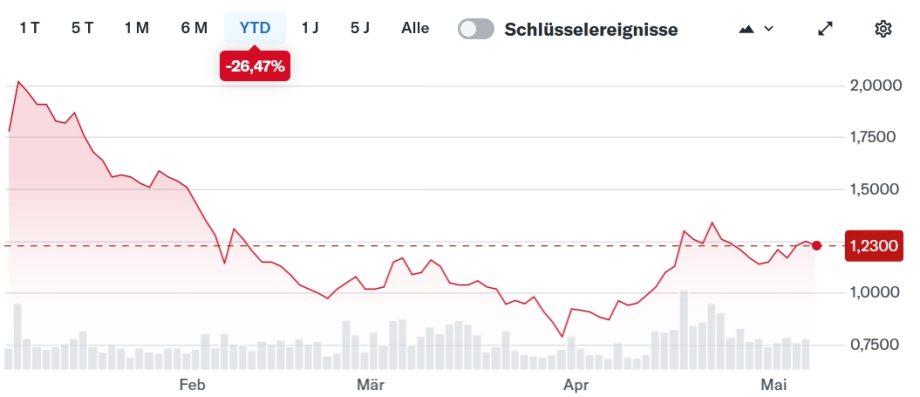Click the red current price dot

(x=817, y=246)
